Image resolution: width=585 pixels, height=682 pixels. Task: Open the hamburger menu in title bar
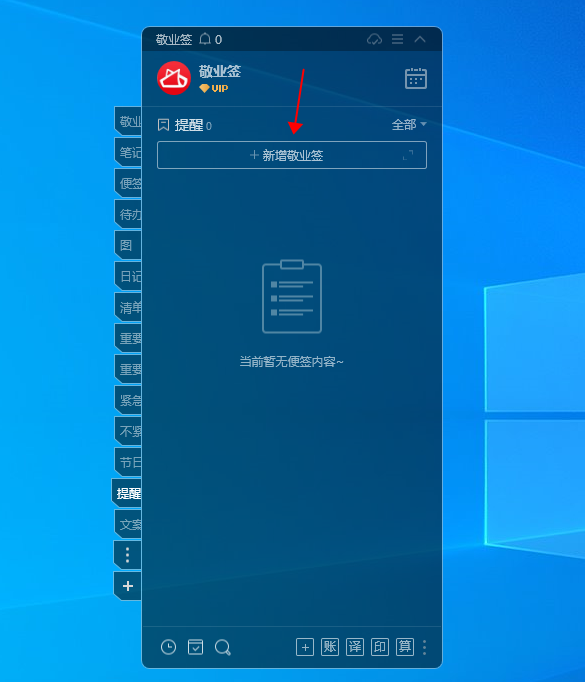397,39
